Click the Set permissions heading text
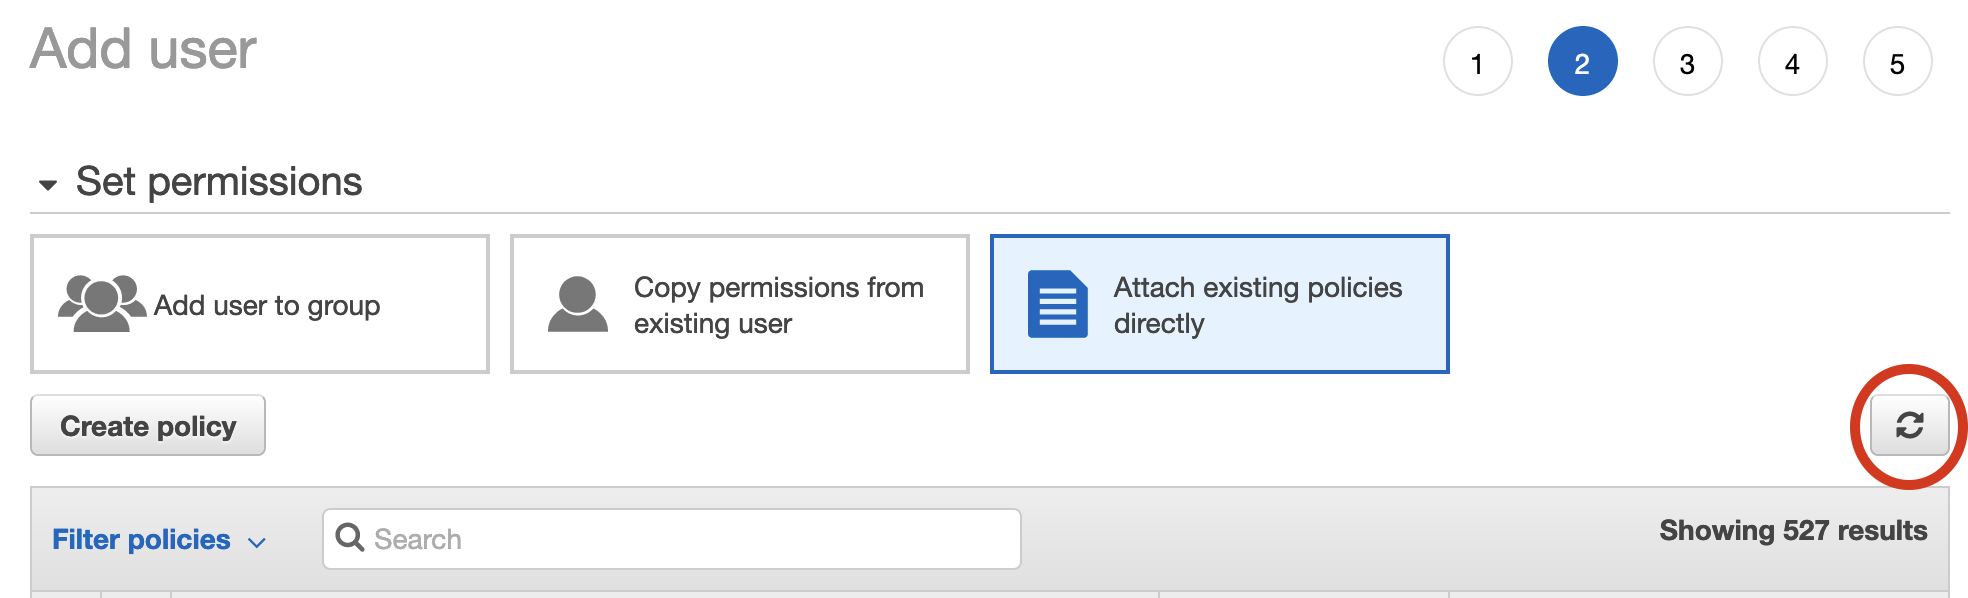 coord(219,182)
